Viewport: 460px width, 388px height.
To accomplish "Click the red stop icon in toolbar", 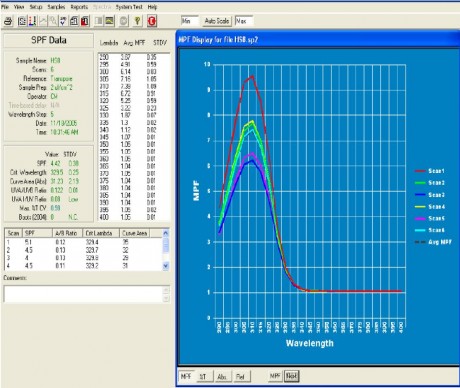I will (x=152, y=21).
